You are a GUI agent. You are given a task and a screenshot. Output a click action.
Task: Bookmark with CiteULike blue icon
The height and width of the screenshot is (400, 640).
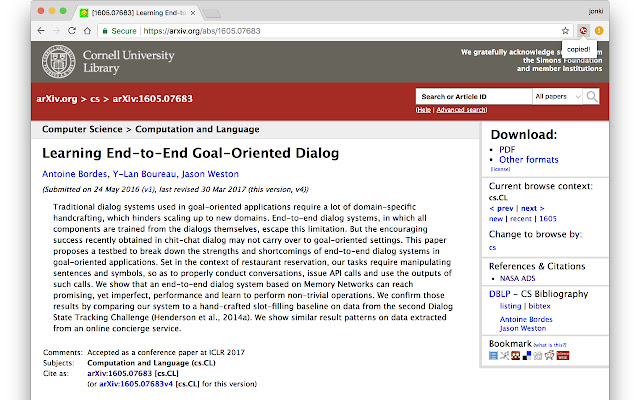click(x=493, y=356)
